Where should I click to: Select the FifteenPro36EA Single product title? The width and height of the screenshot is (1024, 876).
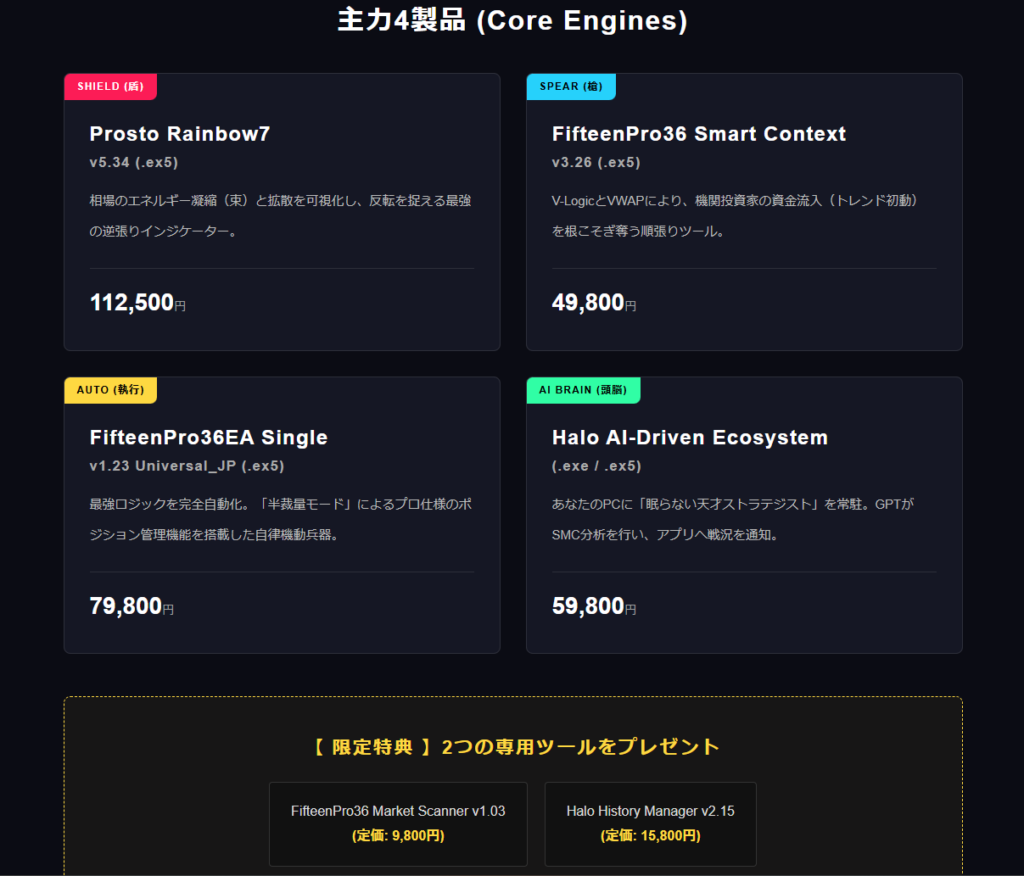[208, 438]
